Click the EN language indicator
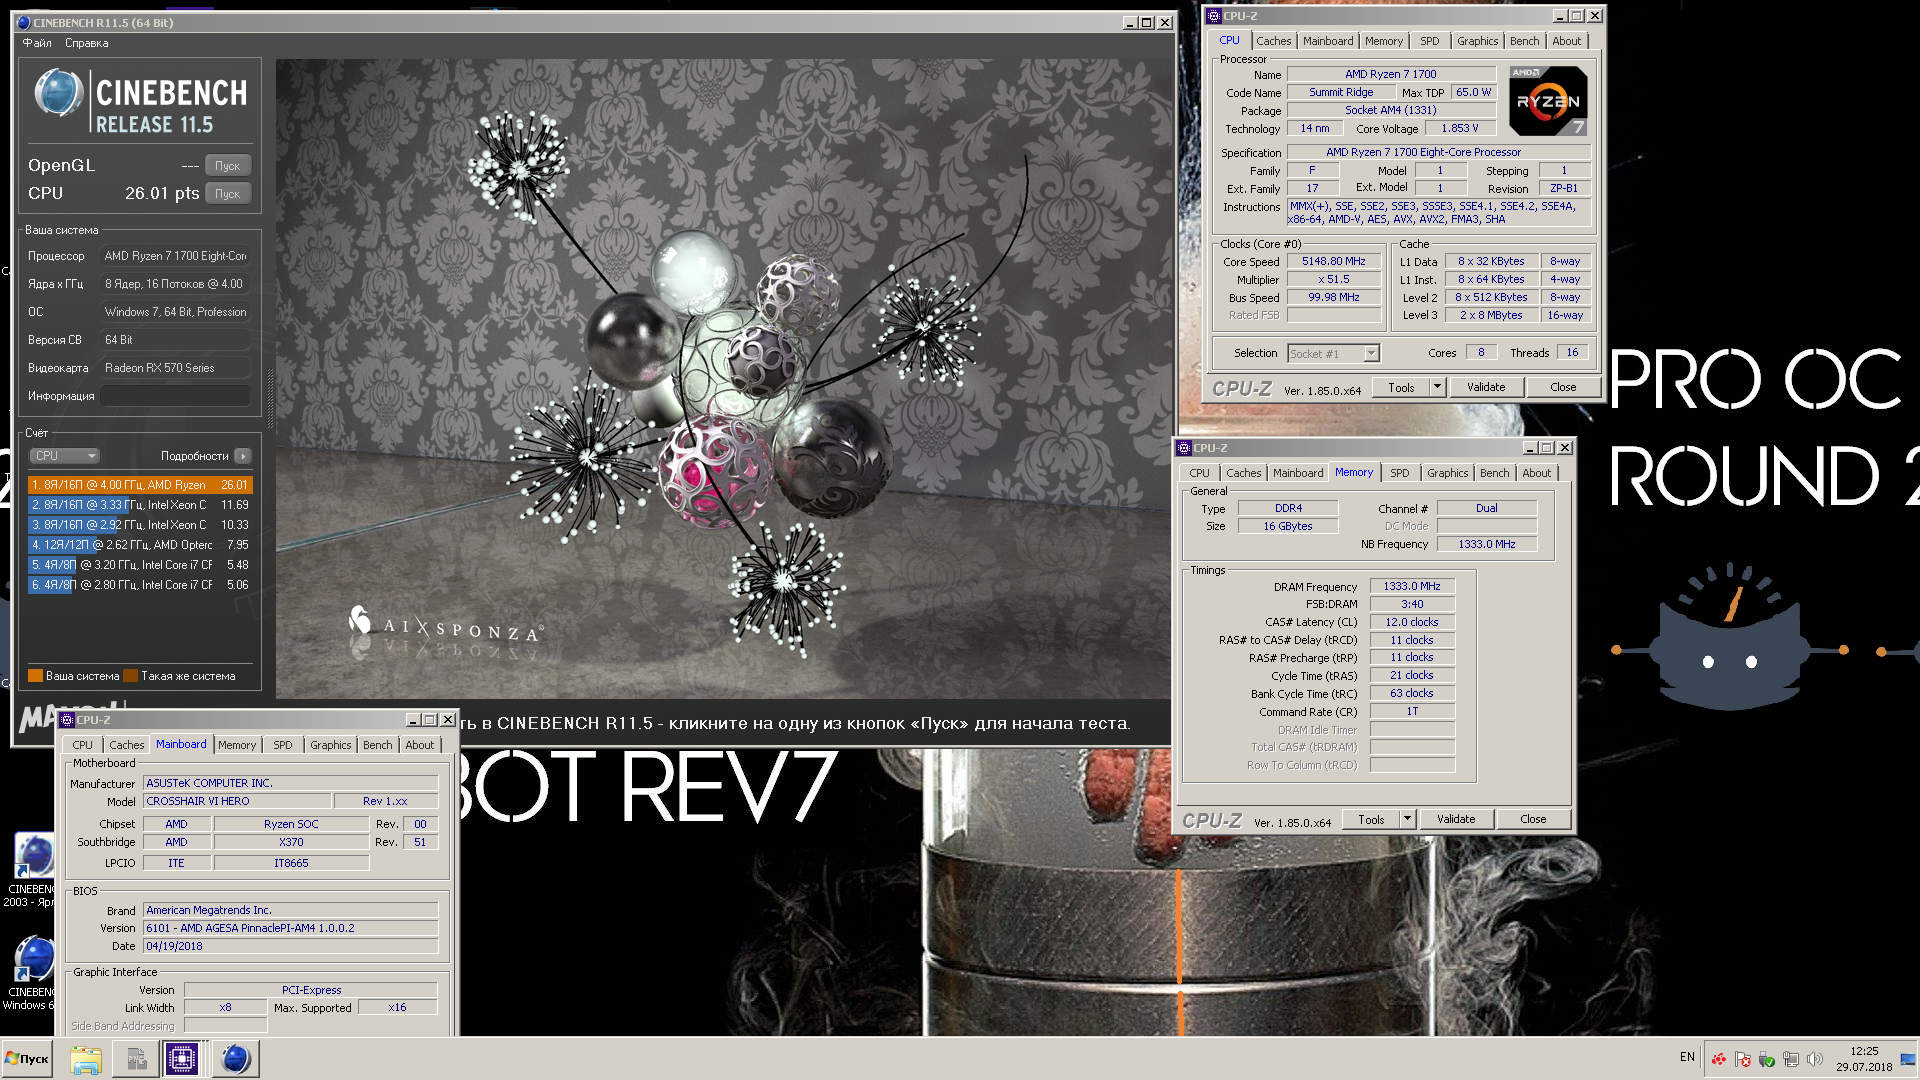The width and height of the screenshot is (1920, 1080). coord(1687,1057)
